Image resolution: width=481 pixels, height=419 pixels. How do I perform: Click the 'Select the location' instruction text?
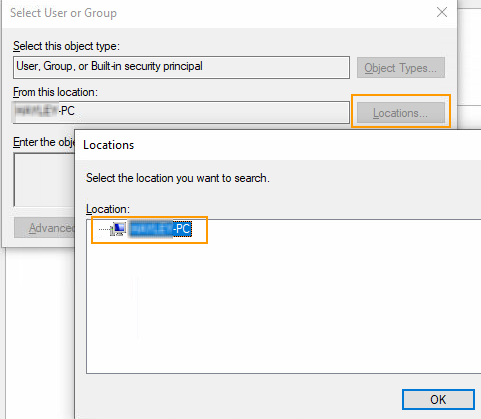(x=178, y=178)
